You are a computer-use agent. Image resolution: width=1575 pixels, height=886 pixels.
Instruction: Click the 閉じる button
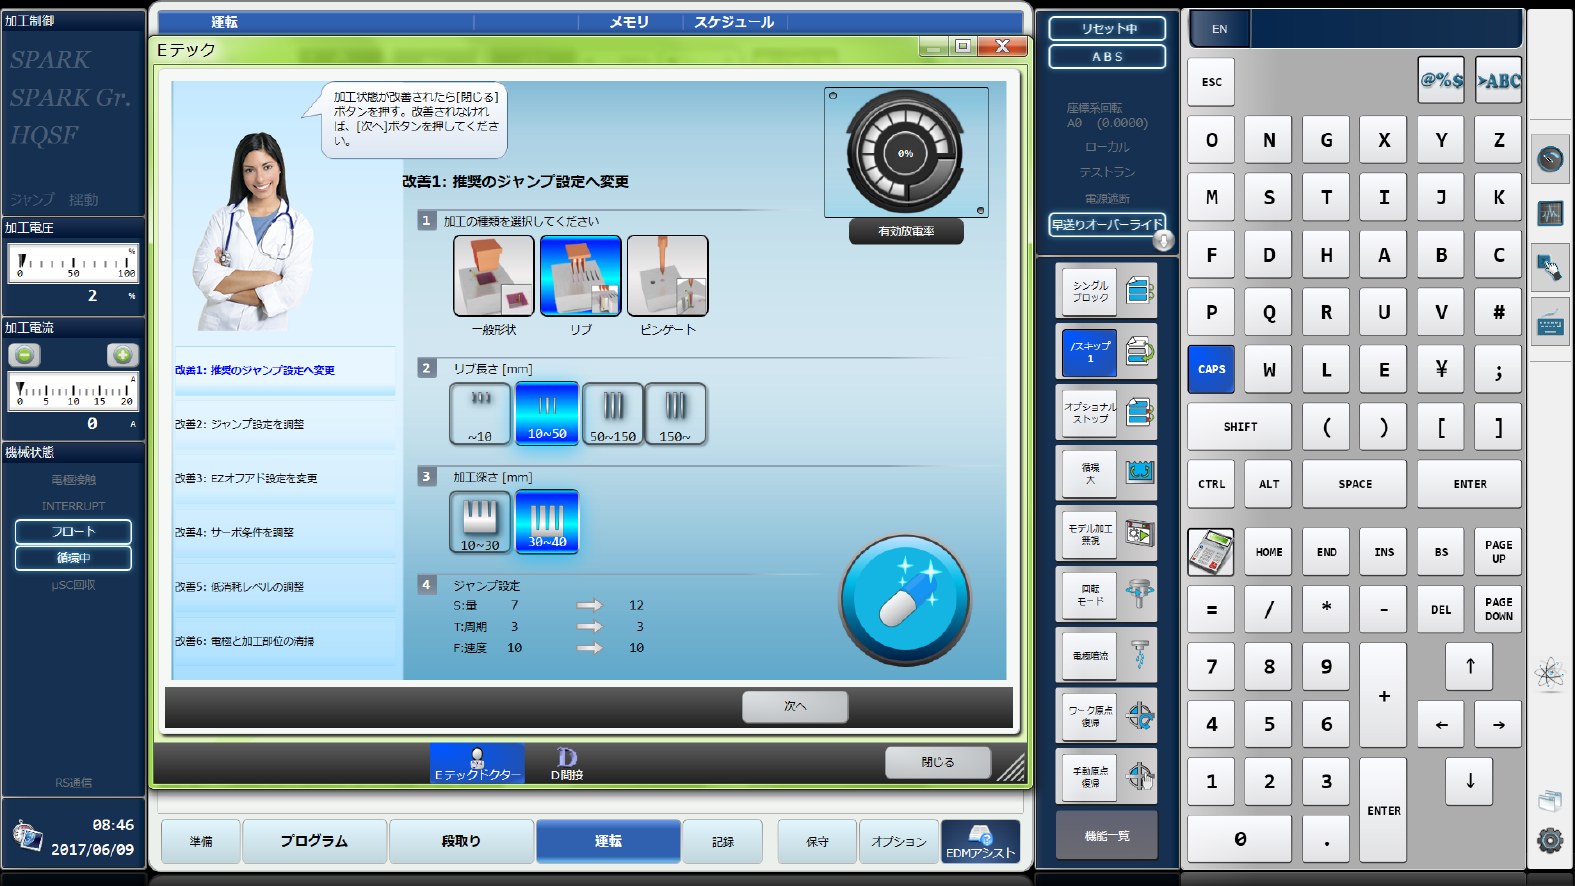tap(937, 762)
